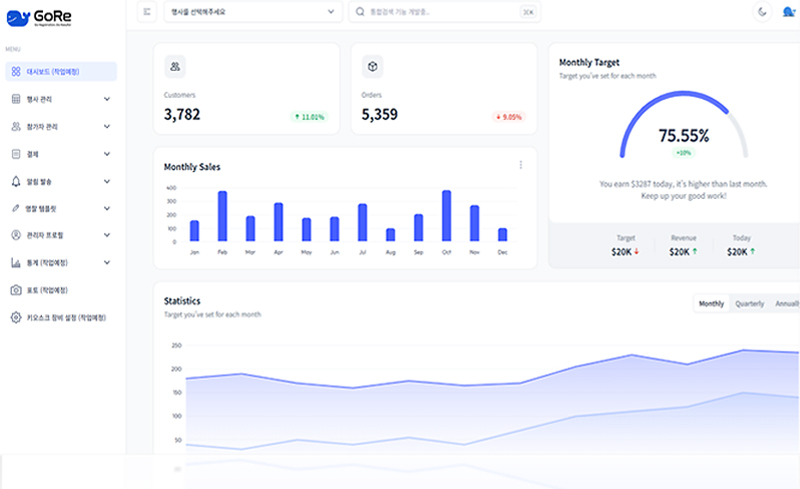Toggle the sidebar collapse hamburger button
Screen dimensions: 800x489
[147, 12]
